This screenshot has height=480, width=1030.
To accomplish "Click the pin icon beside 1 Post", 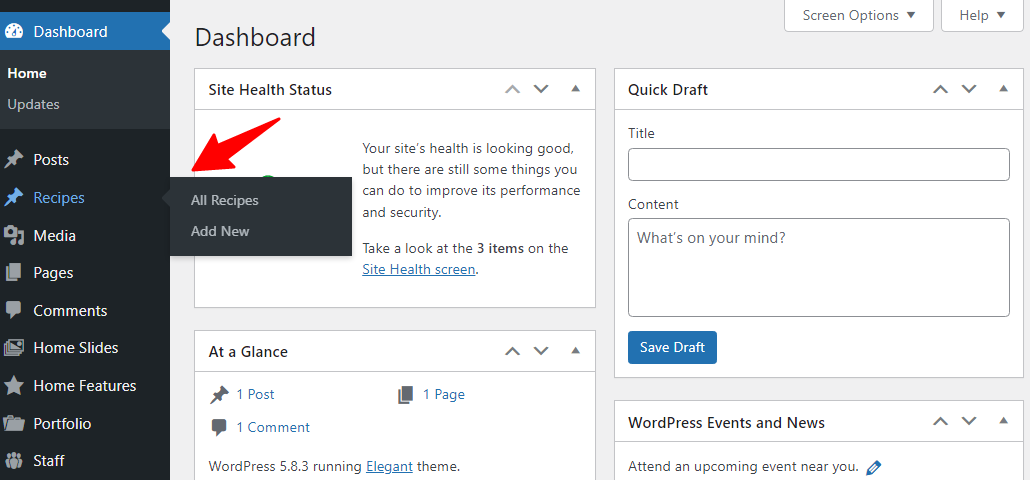I will pos(219,395).
